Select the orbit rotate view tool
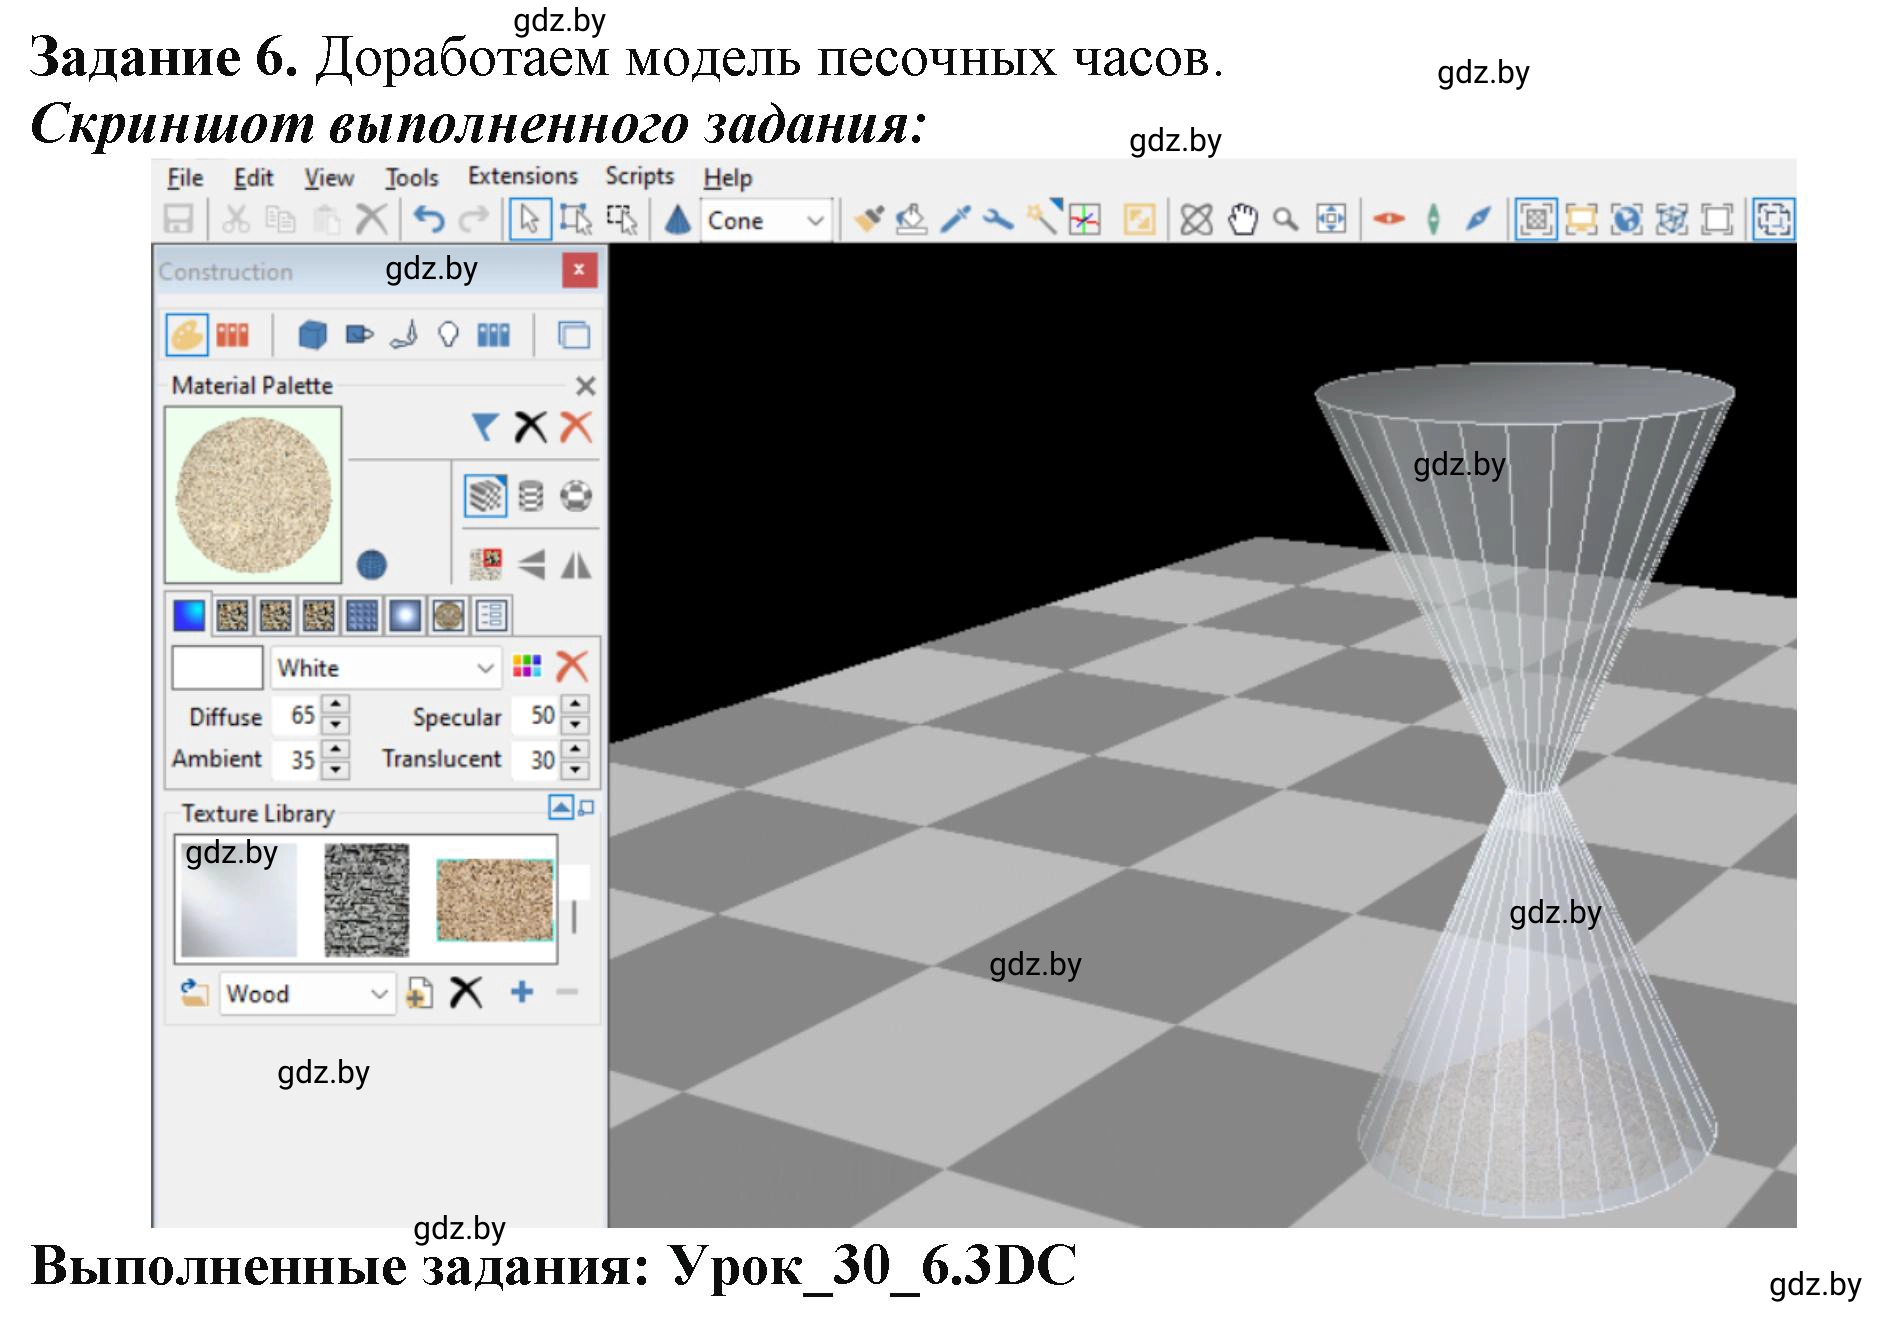The width and height of the screenshot is (1897, 1339). pos(1196,219)
